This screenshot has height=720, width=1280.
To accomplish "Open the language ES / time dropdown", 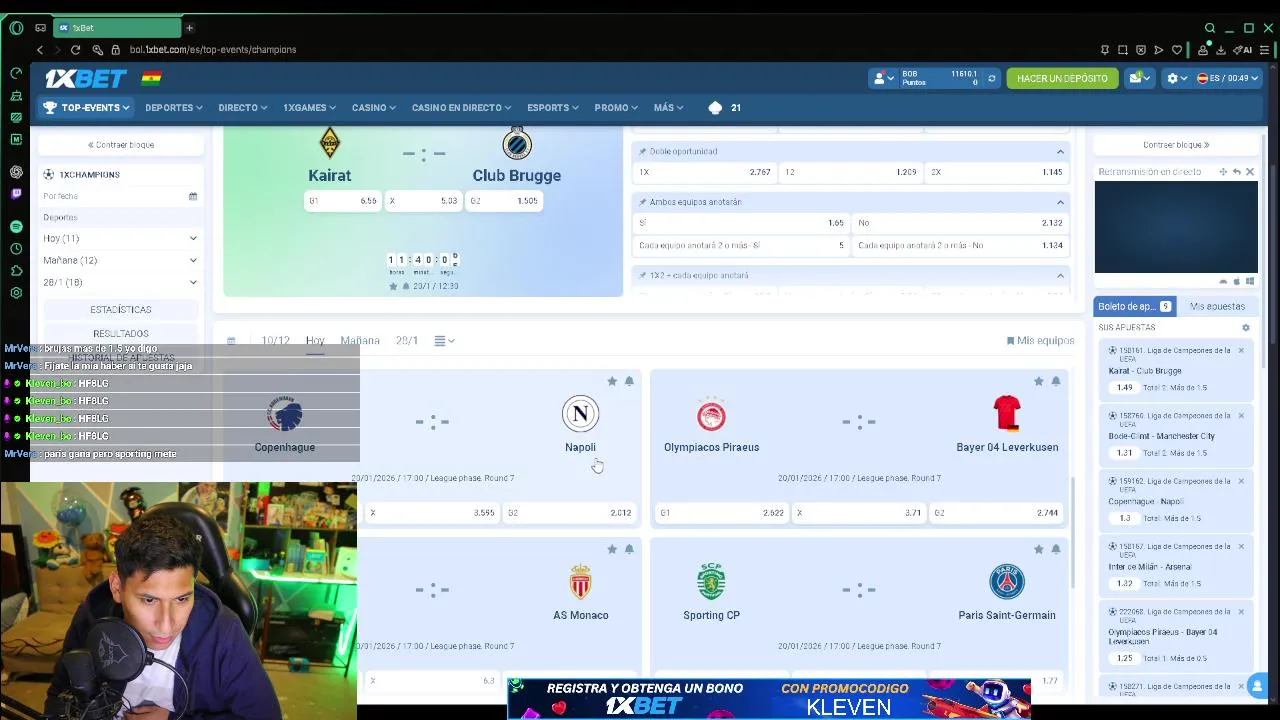I will [1228, 78].
